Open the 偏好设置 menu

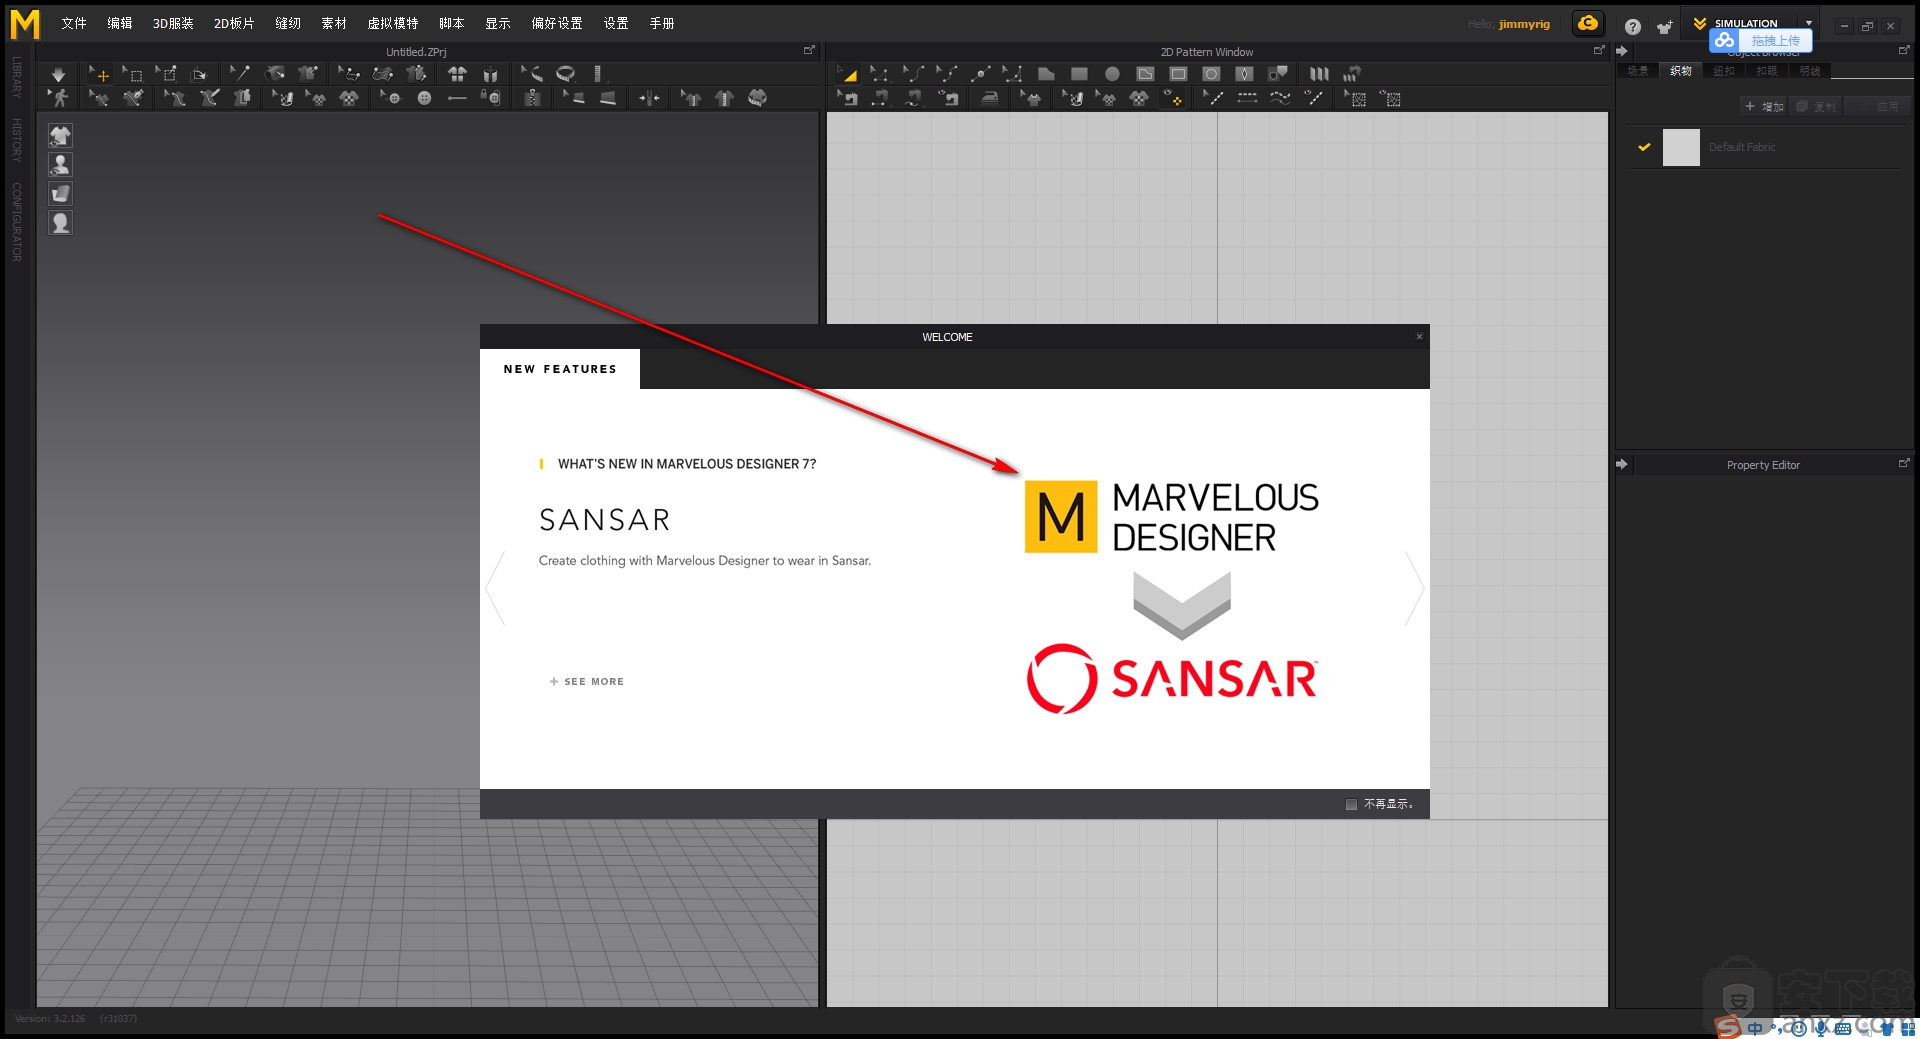pos(557,23)
